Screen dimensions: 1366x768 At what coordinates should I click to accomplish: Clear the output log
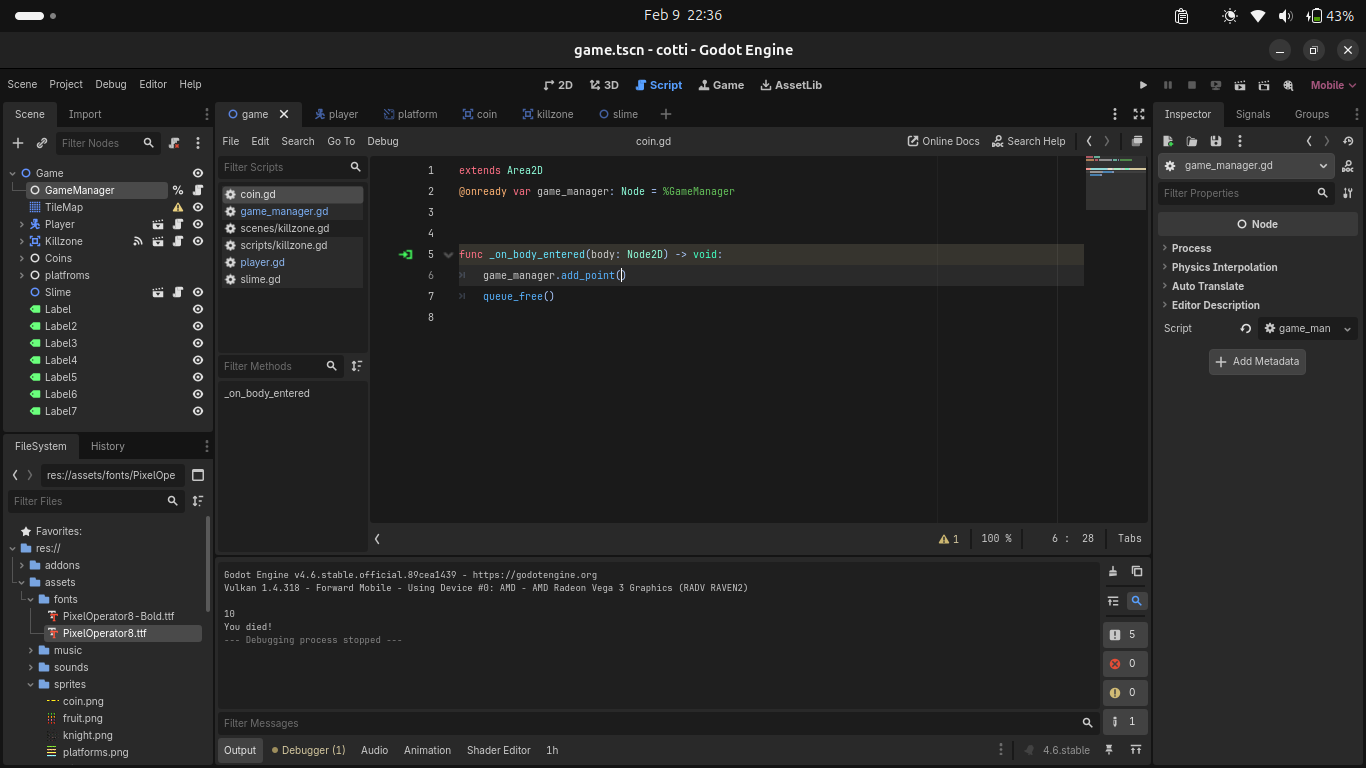[x=1113, y=572]
